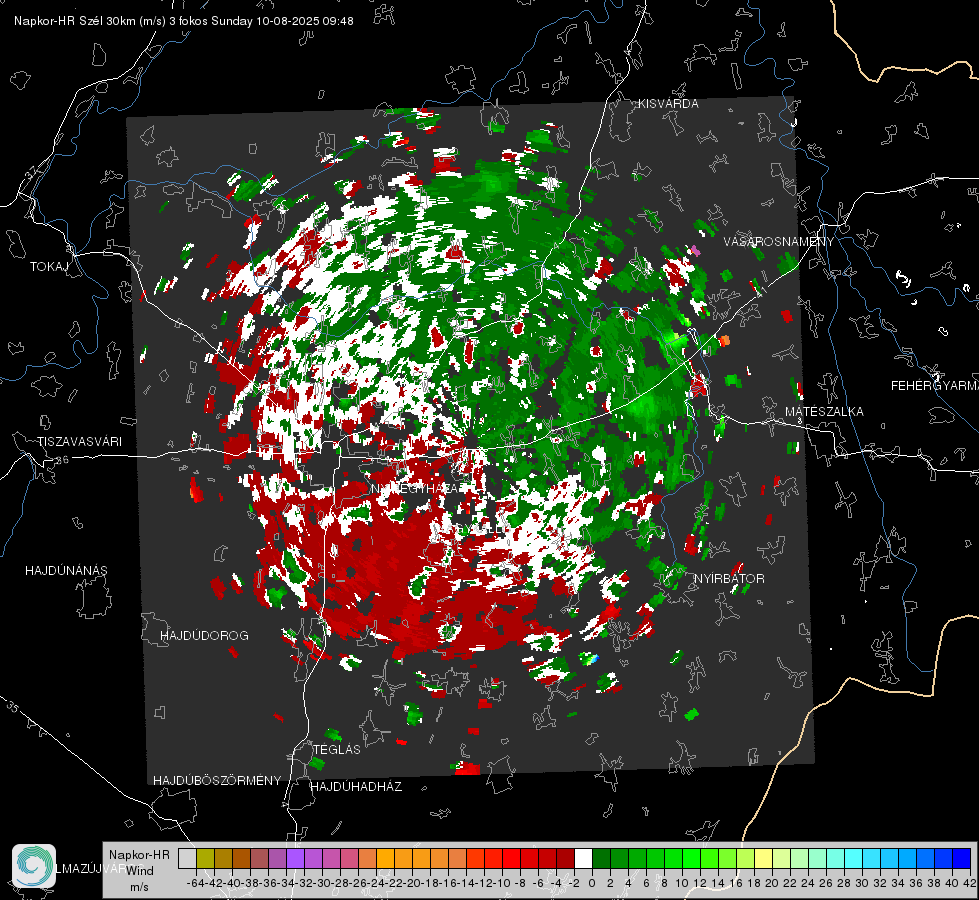The height and width of the screenshot is (900, 979).
Task: Click road number 36 near Tiszavasvári
Action: tap(62, 460)
